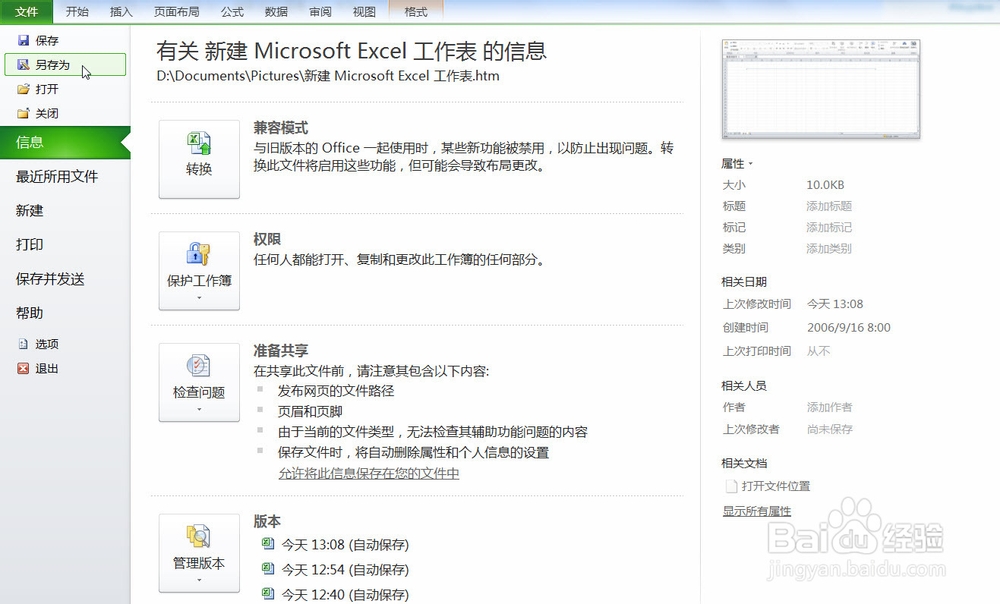This screenshot has height=604, width=1000.
Task: Click the red Exit (退出) icon
Action: pos(24,368)
